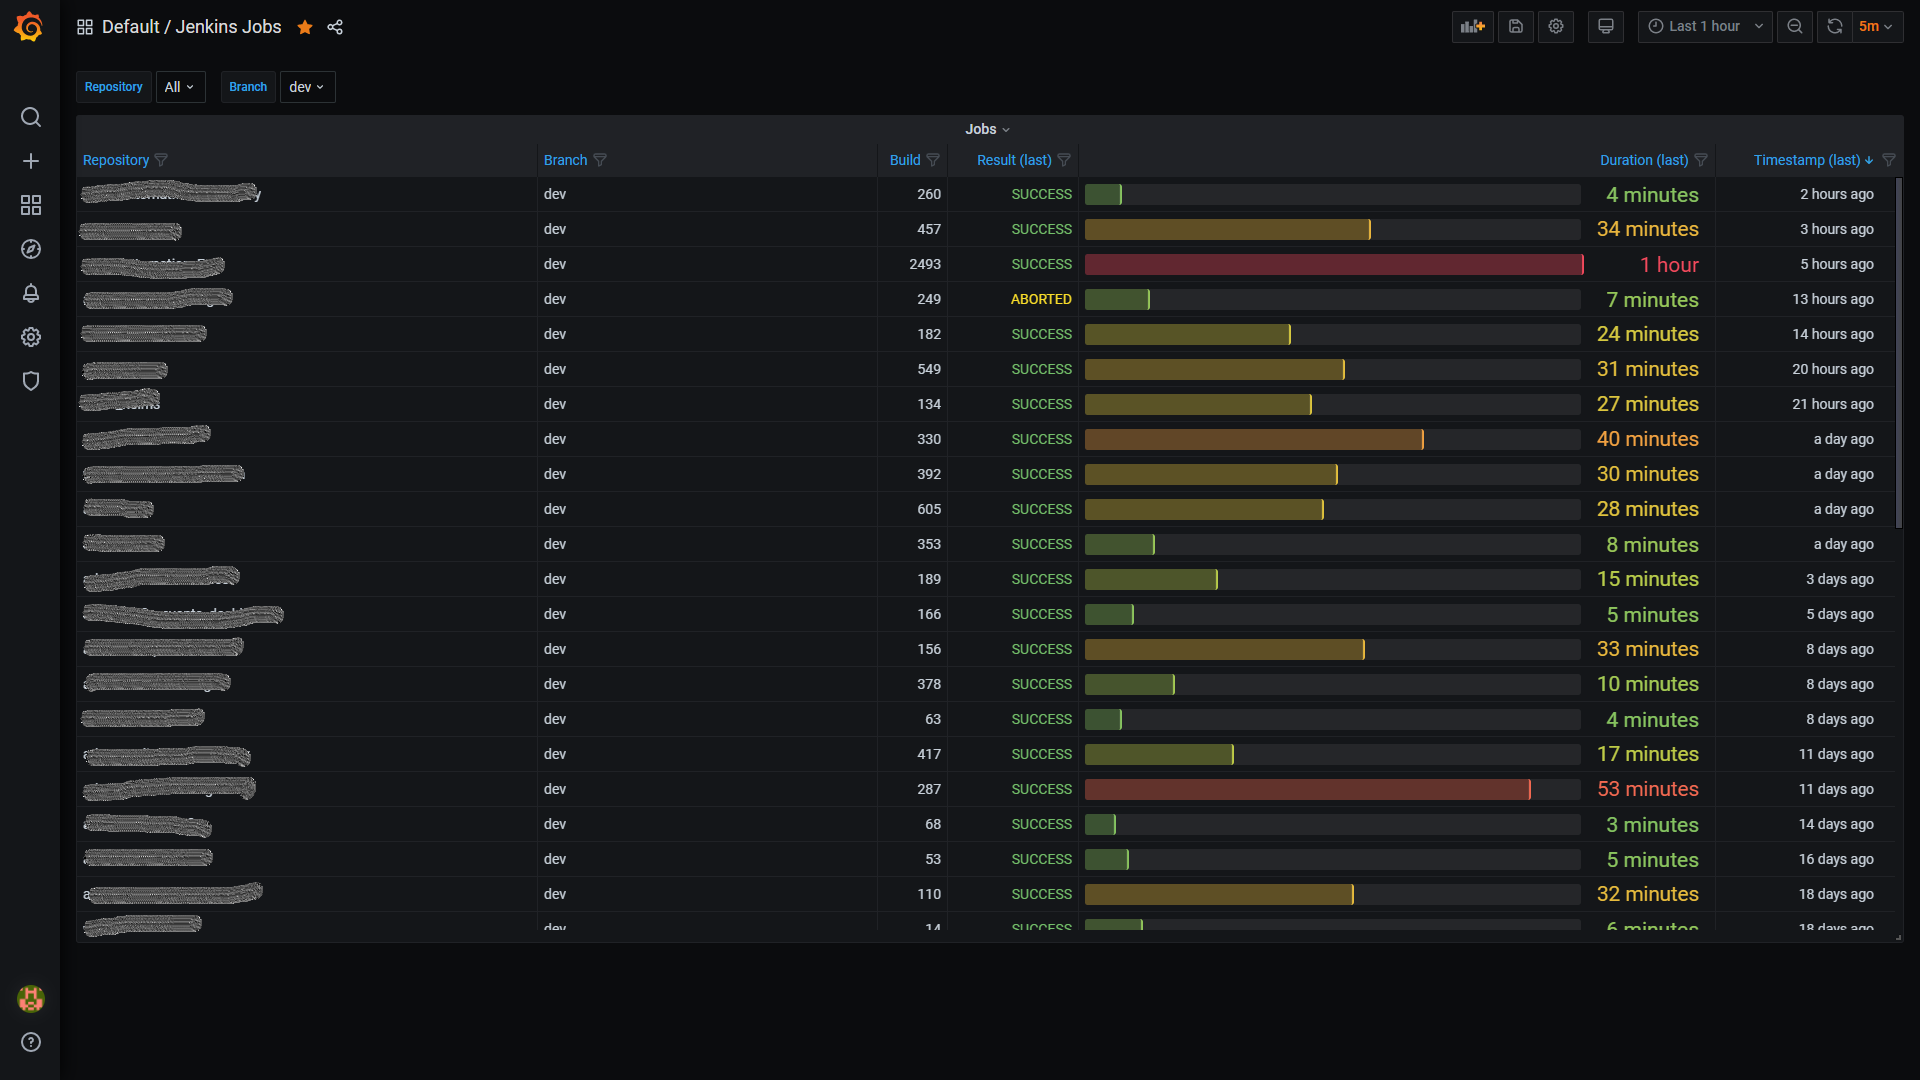
Task: Filter the Branch column
Action: tap(600, 160)
